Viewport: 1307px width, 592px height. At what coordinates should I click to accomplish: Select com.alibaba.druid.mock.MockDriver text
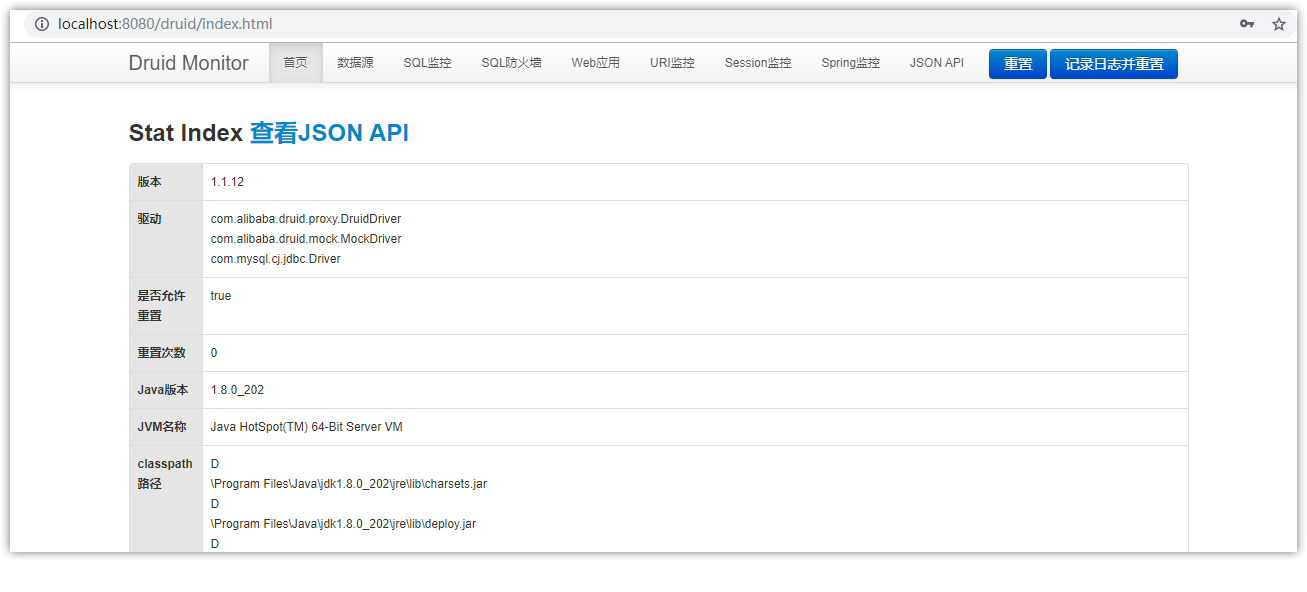pos(305,239)
